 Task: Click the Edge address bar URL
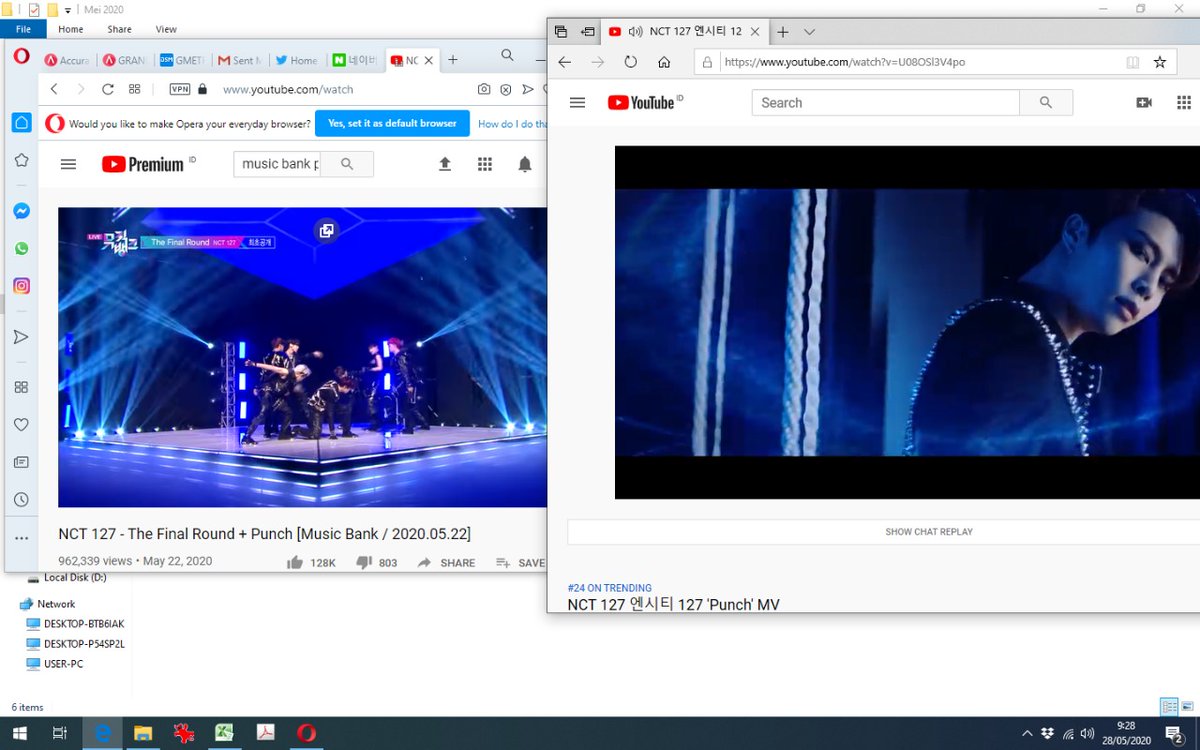coord(845,62)
